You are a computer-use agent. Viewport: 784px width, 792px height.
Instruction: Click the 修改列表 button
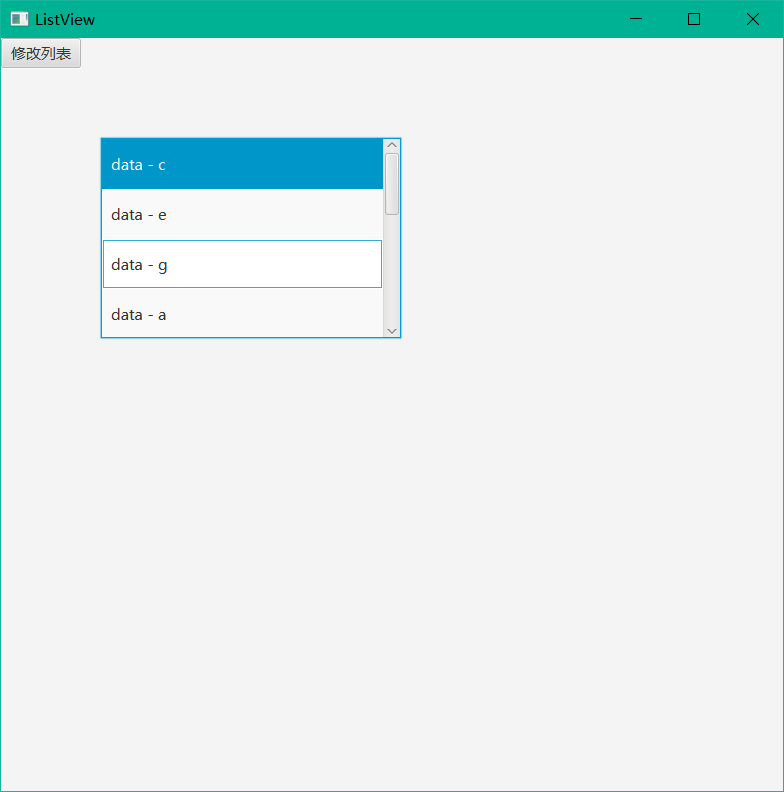point(41,53)
